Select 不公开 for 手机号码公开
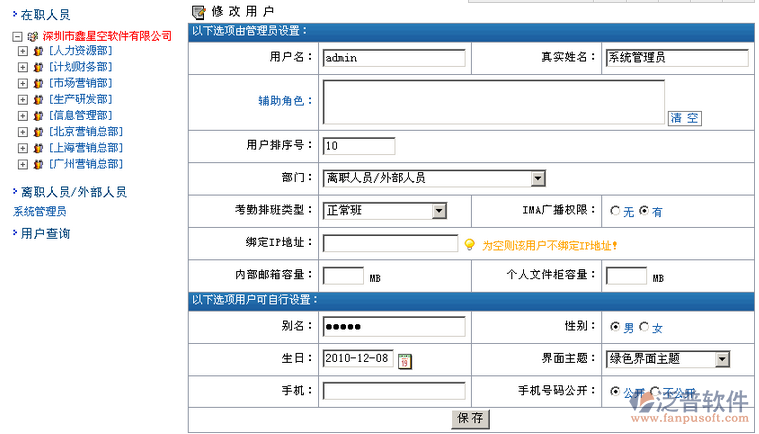 [655, 391]
